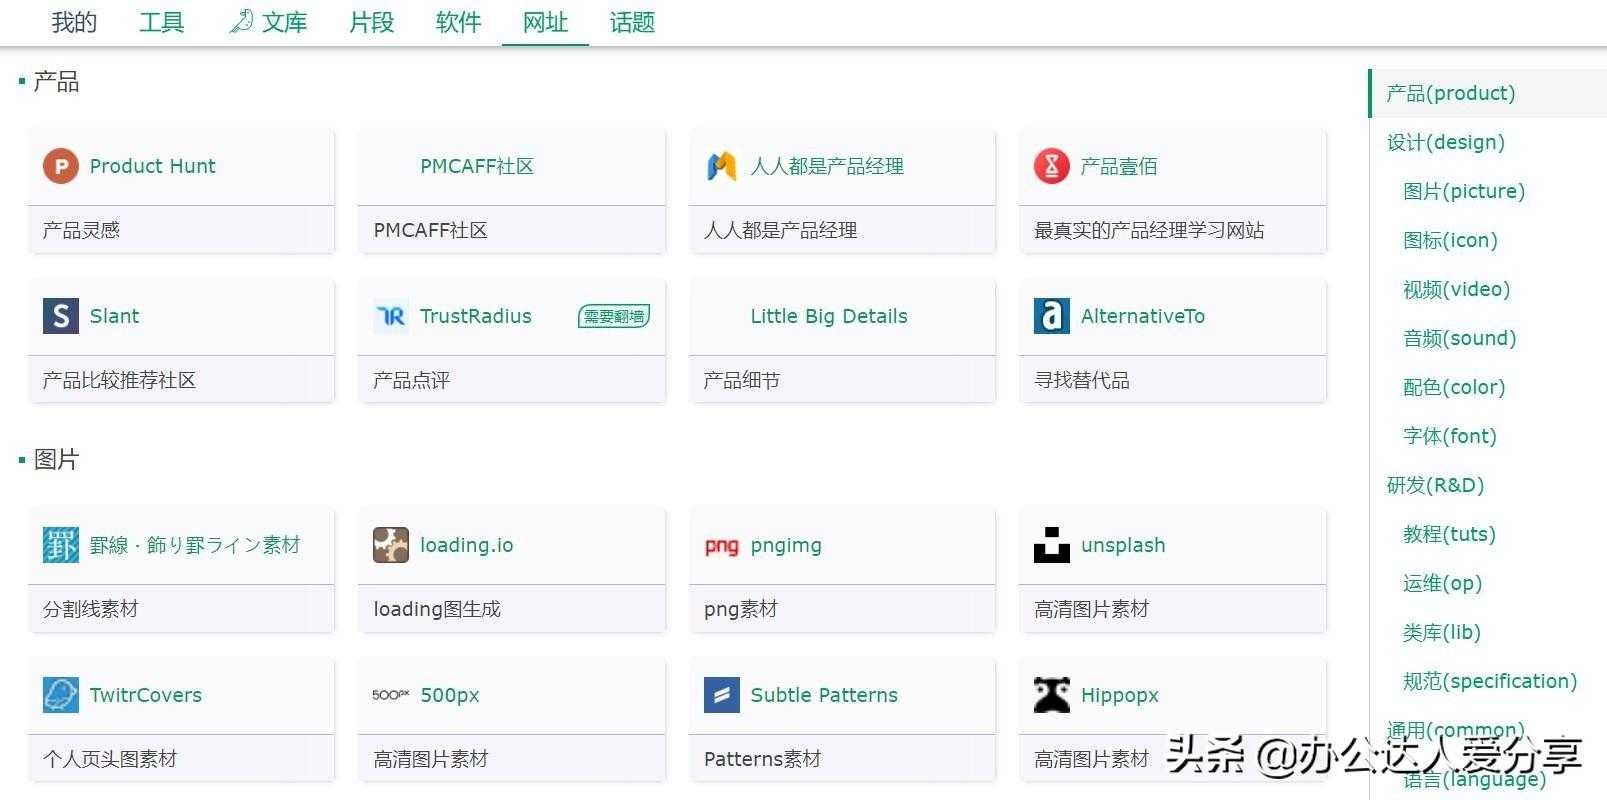Click the Product Hunt logo icon

pos(60,166)
